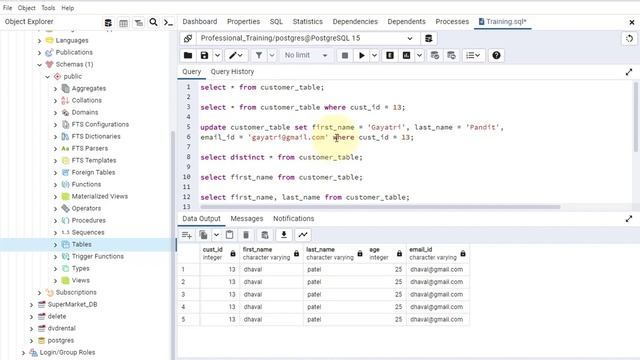Open the connection dropdown Professional_Training/postgres@PostgreSQL 15

click(308, 38)
